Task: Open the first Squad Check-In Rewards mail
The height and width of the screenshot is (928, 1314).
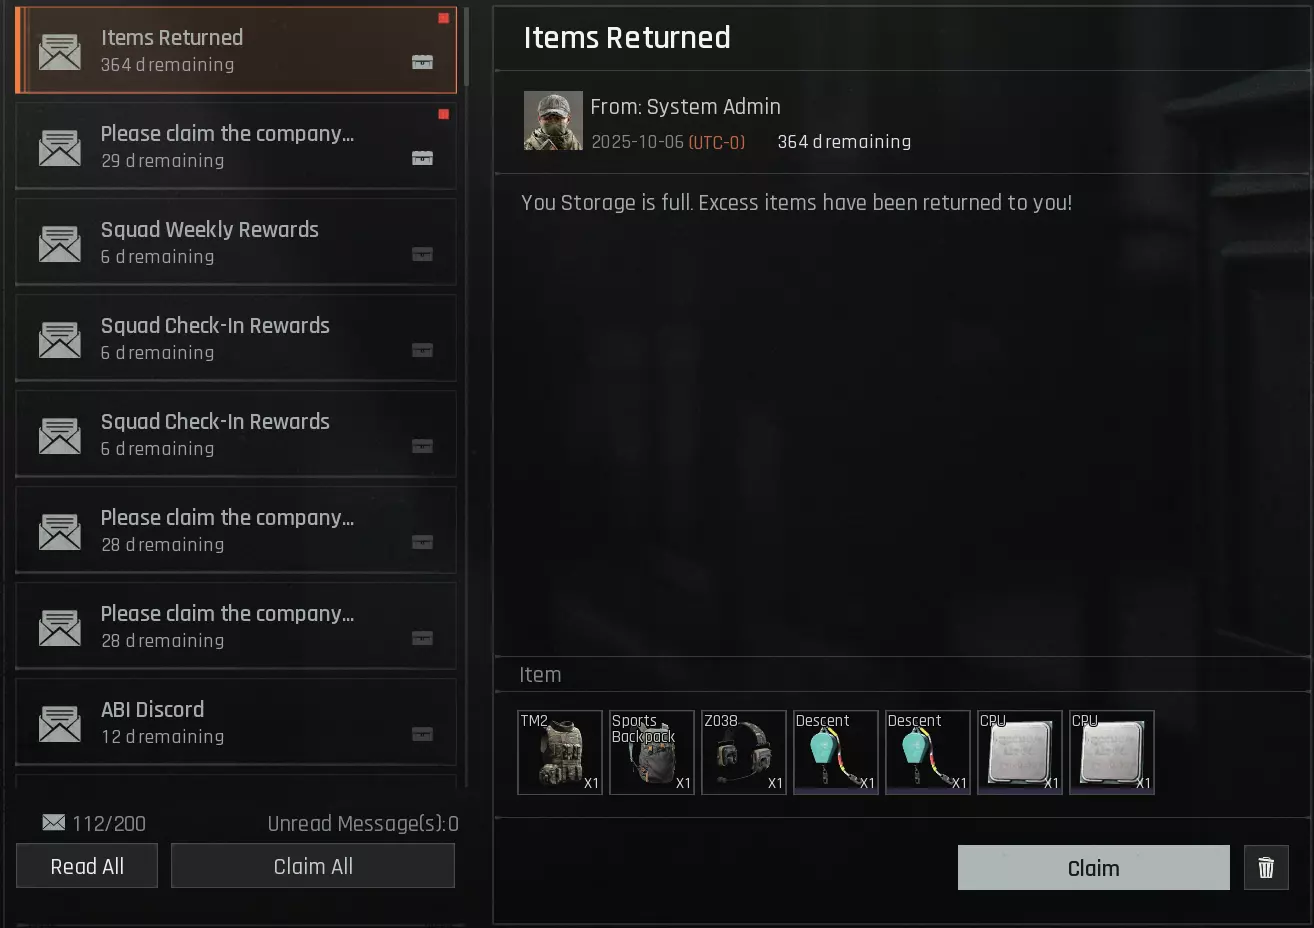Action: 236,338
